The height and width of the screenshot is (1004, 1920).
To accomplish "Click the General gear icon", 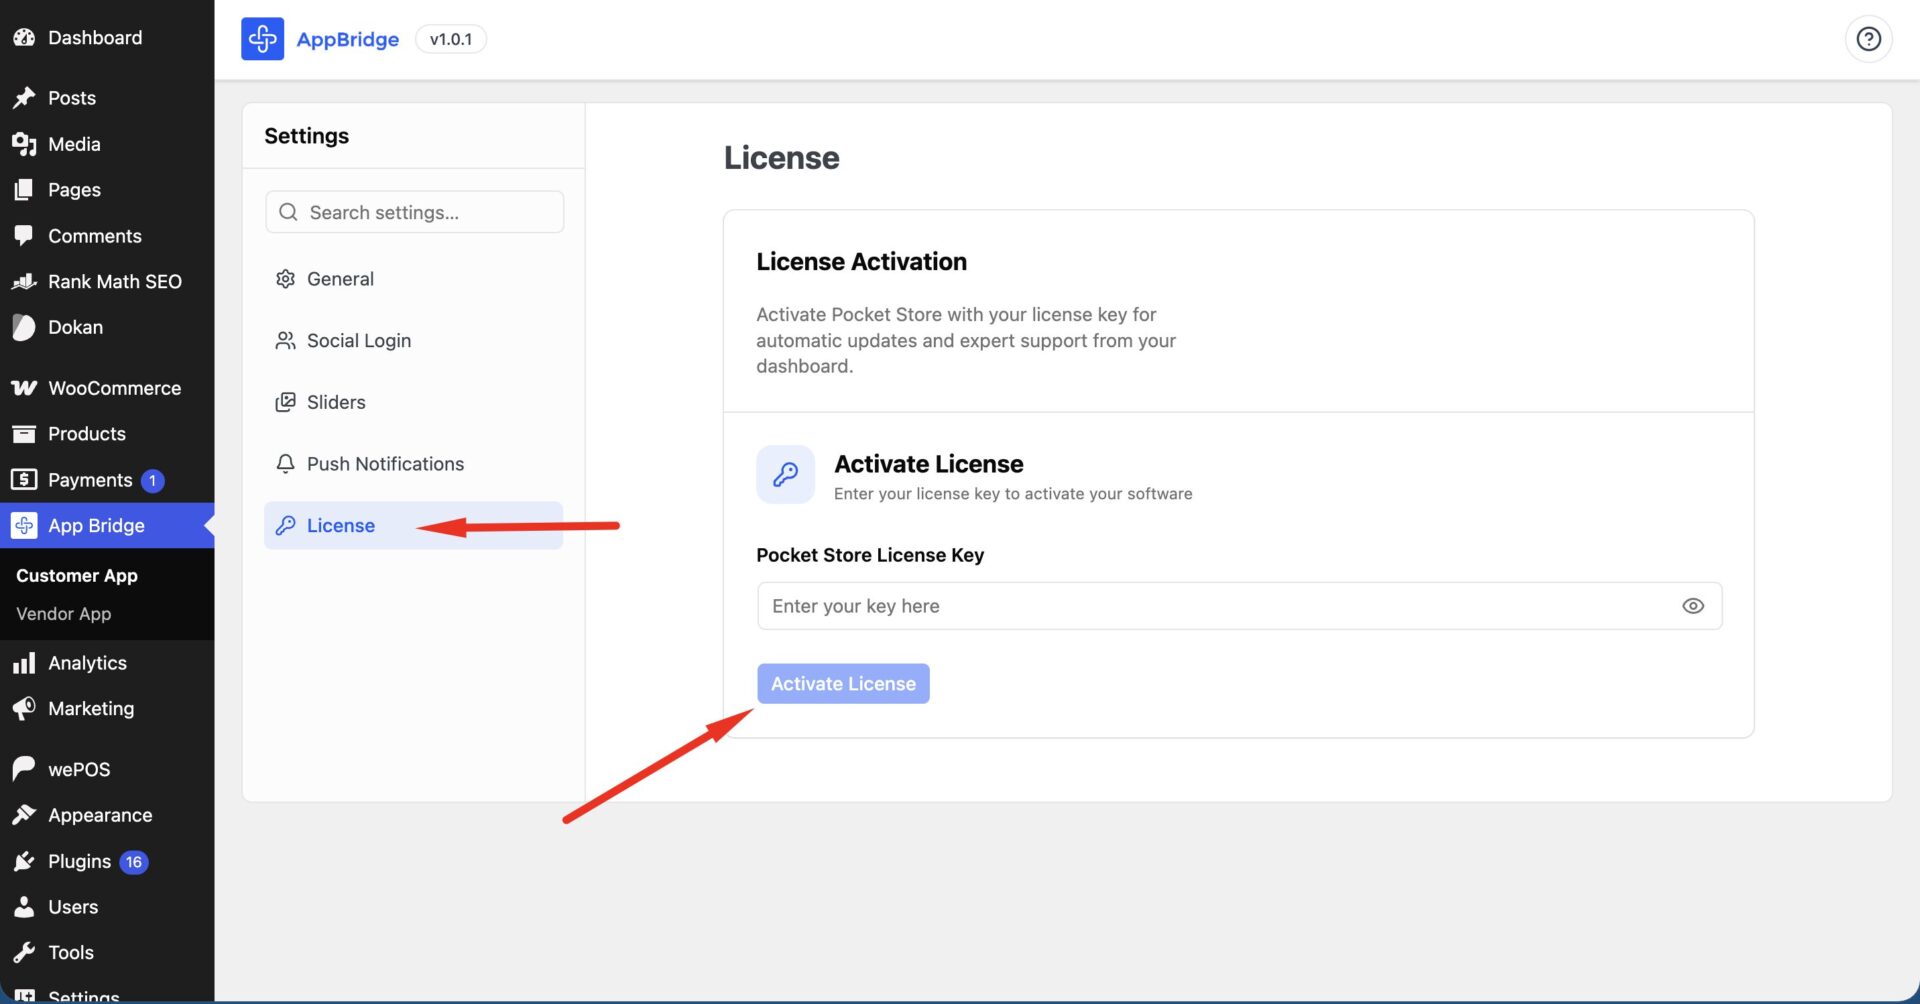I will [285, 279].
